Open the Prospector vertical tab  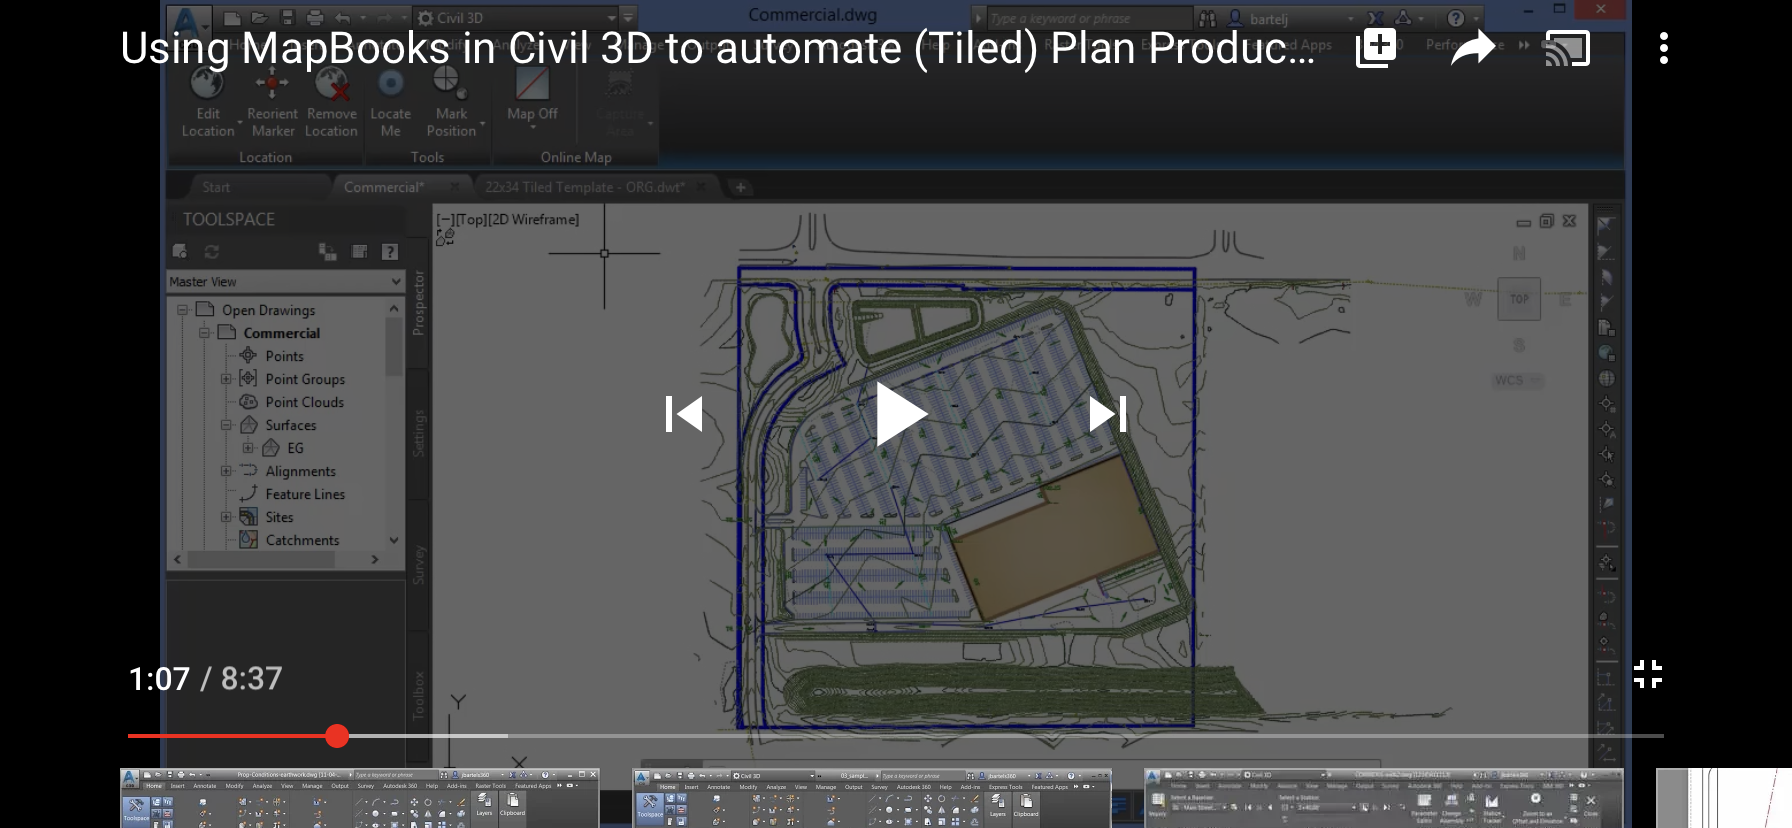click(419, 302)
